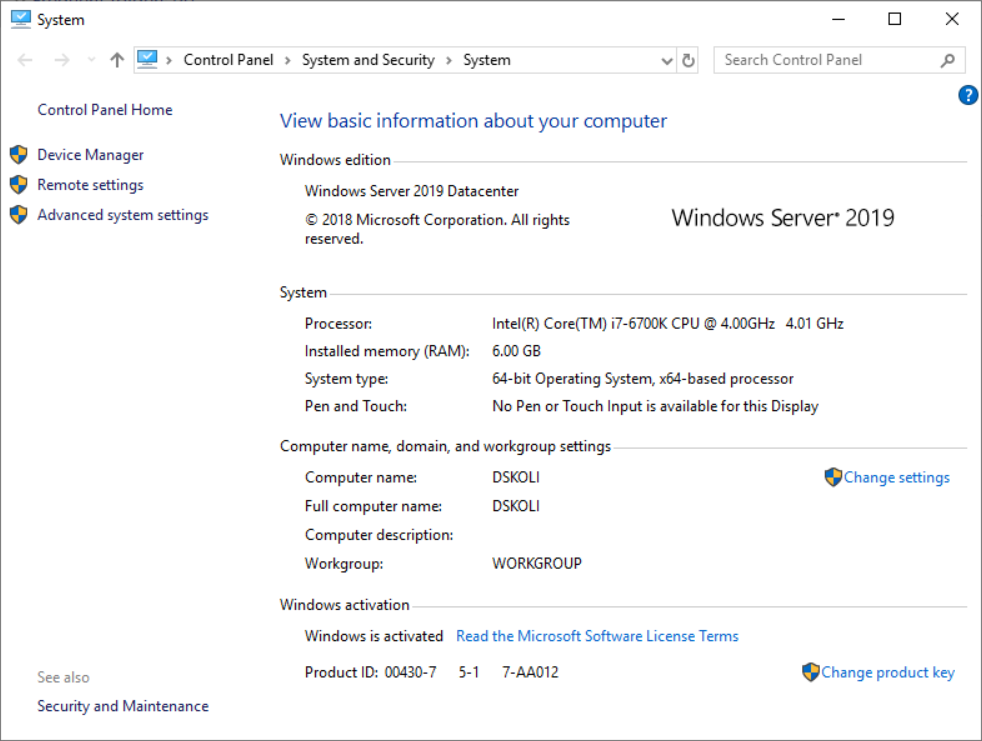Screen dimensions: 982x741
Task: Click the Windows Server 2019 logo
Action: tap(783, 217)
